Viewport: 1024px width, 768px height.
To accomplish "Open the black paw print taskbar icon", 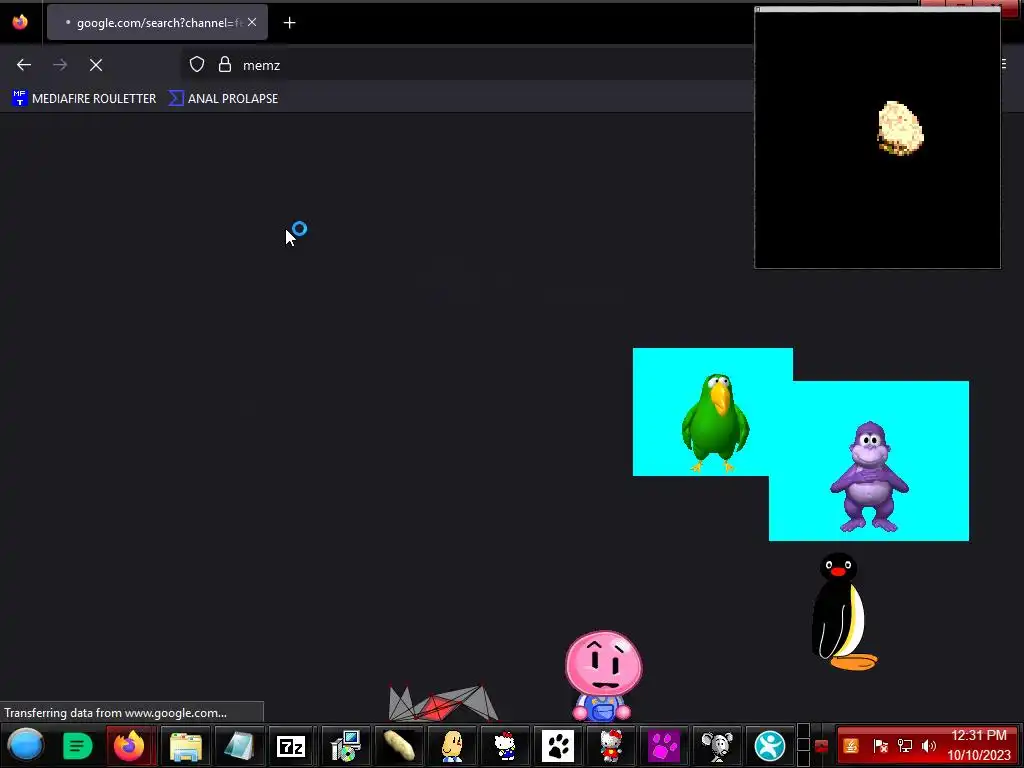I will (558, 745).
